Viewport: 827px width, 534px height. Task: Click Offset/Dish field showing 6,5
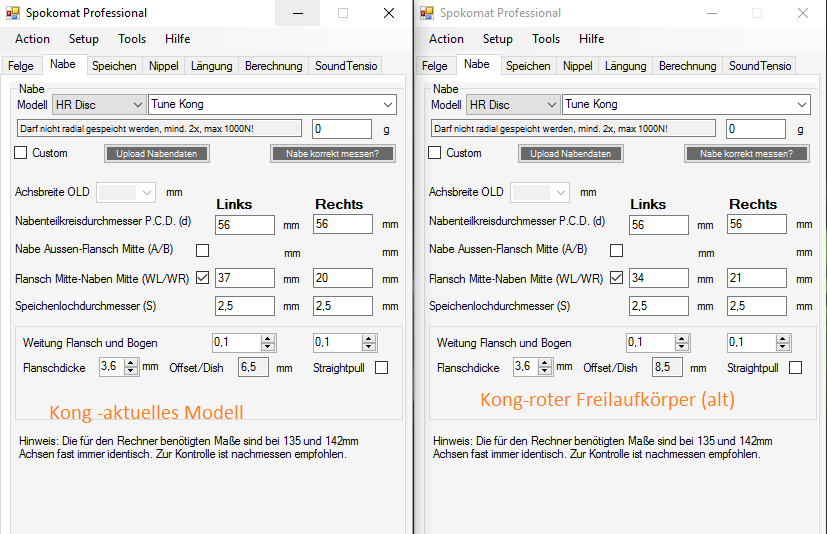tap(253, 367)
